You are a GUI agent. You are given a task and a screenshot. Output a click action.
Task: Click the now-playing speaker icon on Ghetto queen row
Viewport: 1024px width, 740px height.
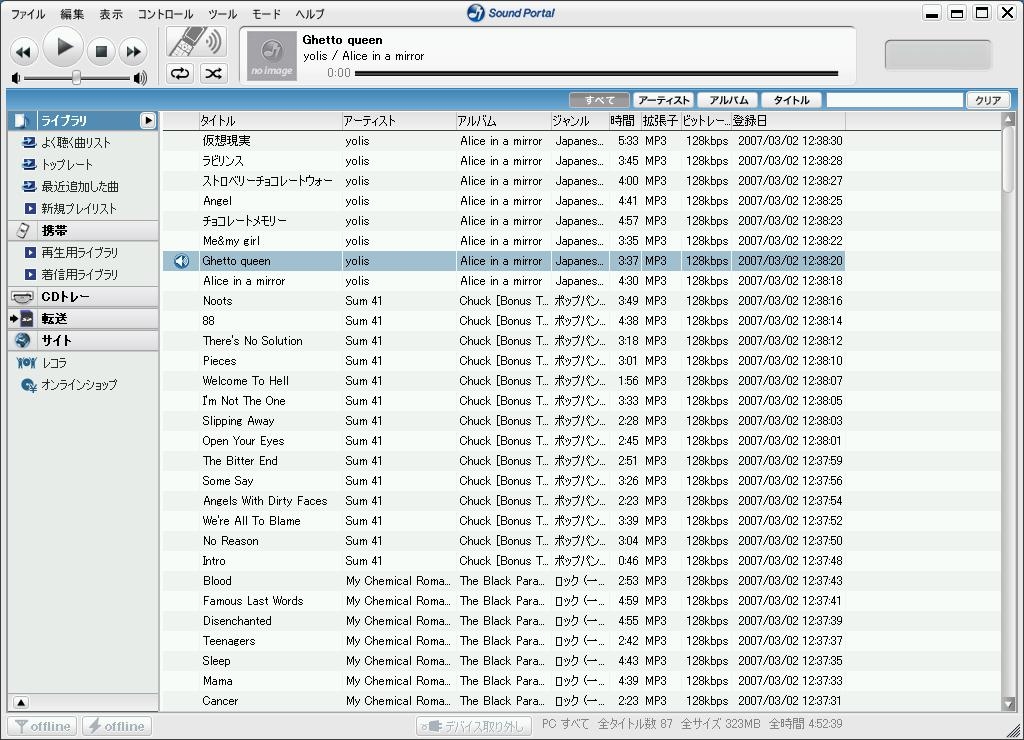coord(182,261)
